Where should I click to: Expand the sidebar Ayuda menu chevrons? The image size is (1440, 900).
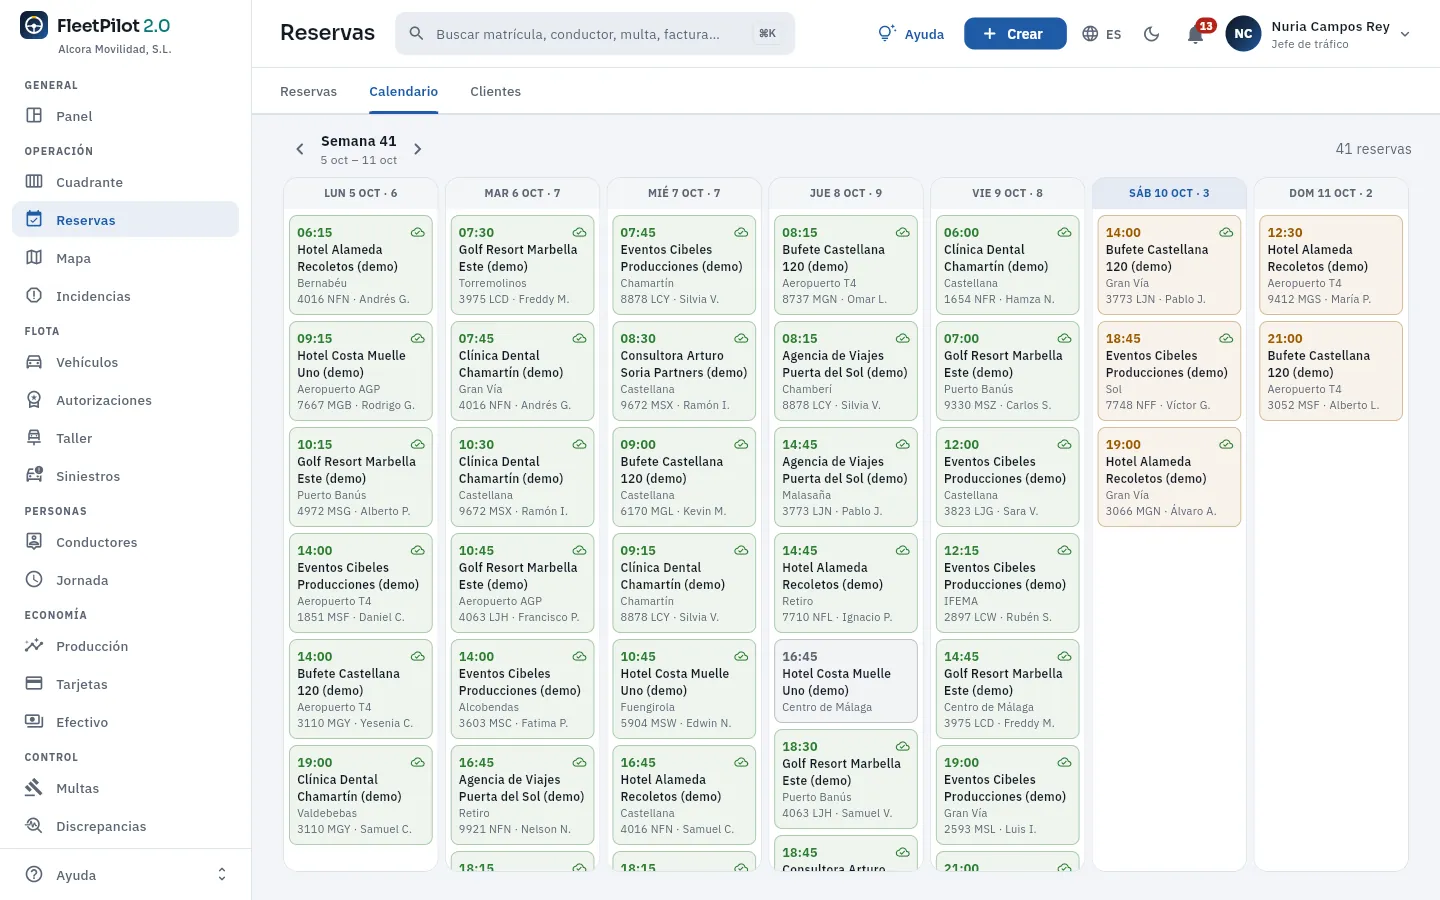[x=222, y=875]
